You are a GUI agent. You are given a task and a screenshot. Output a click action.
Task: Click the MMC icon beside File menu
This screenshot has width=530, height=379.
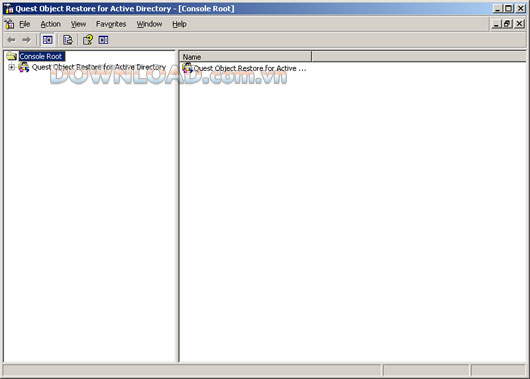coord(9,24)
